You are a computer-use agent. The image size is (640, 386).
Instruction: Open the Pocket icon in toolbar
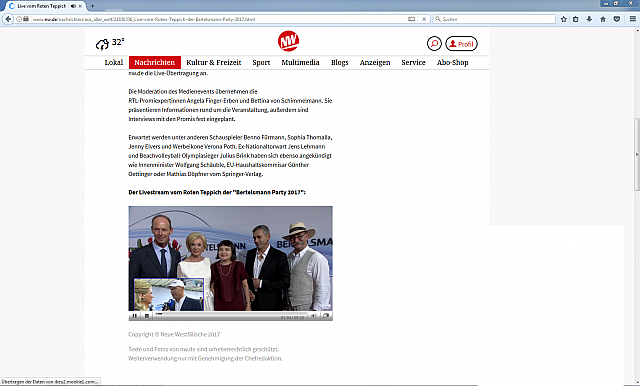[x=617, y=19]
